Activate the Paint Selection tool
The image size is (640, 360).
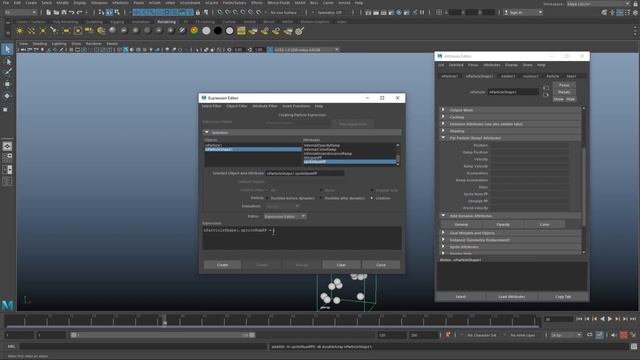click(7, 73)
